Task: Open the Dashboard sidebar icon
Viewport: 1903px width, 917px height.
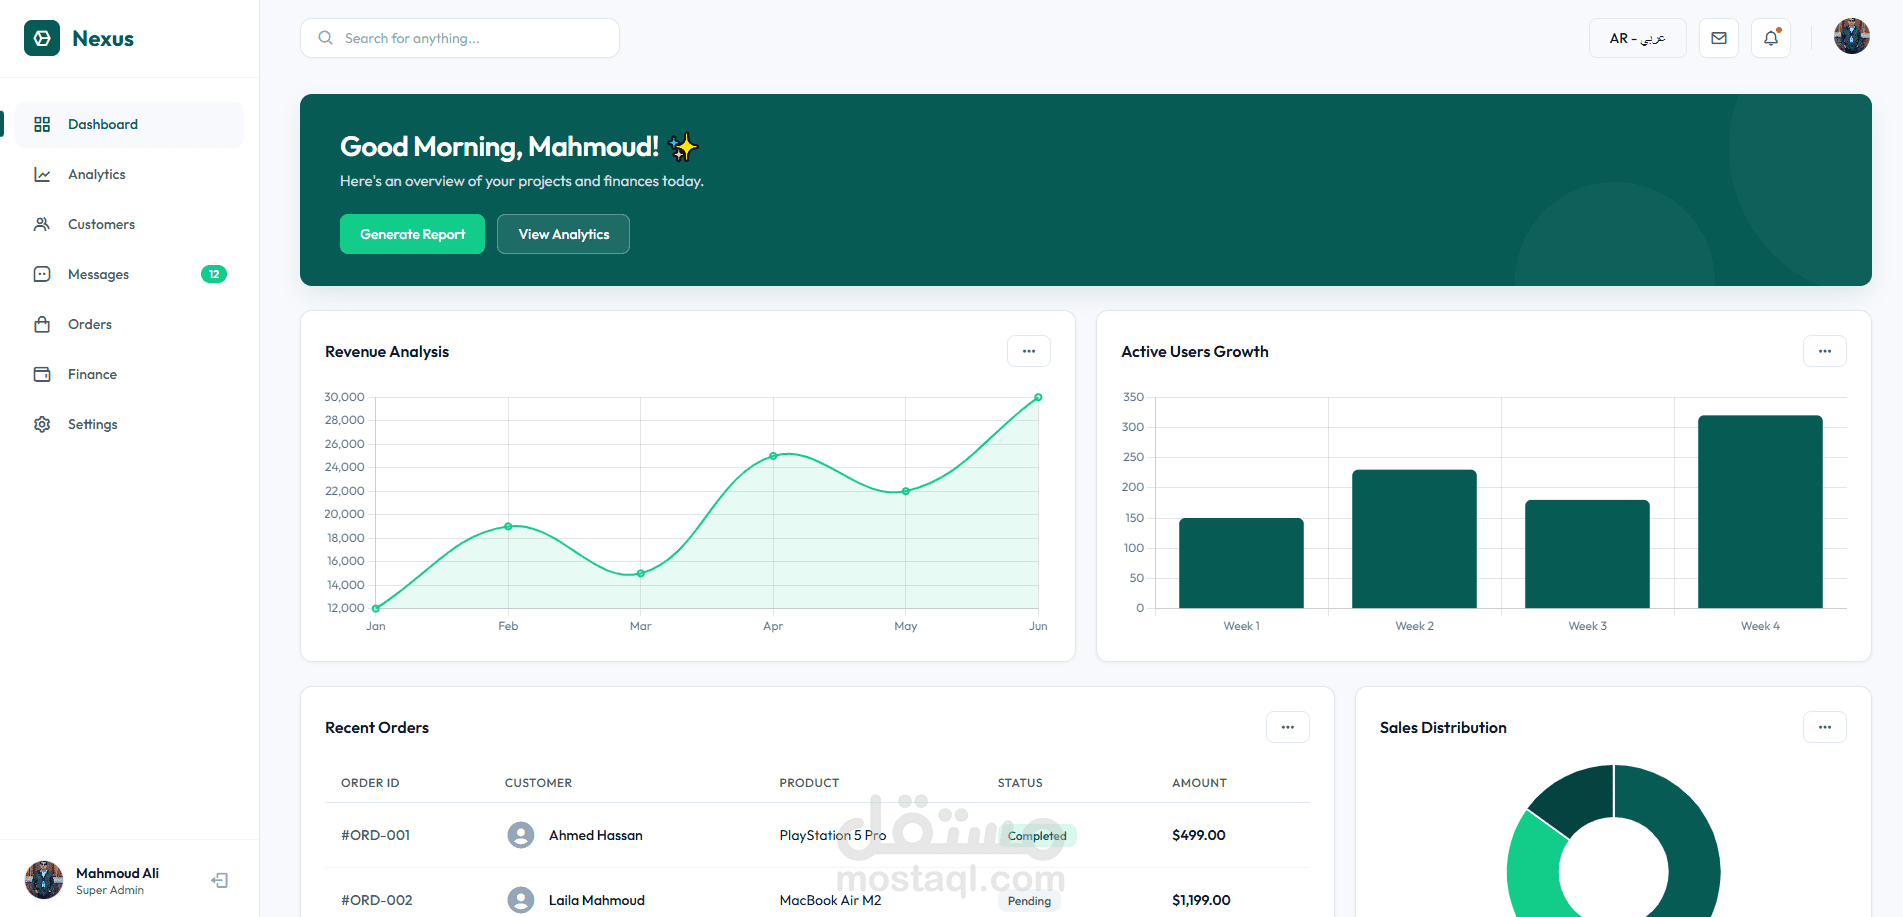Action: [41, 124]
